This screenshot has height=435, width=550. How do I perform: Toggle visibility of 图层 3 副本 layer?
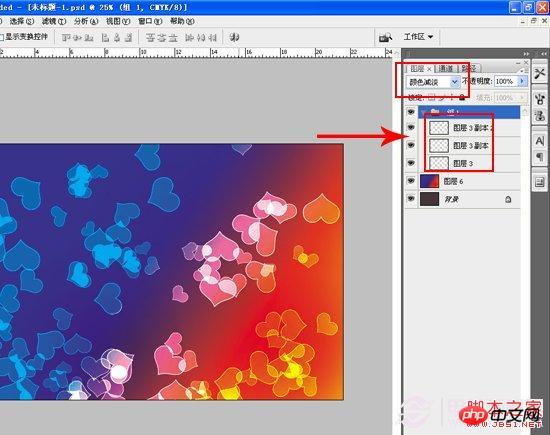point(411,145)
